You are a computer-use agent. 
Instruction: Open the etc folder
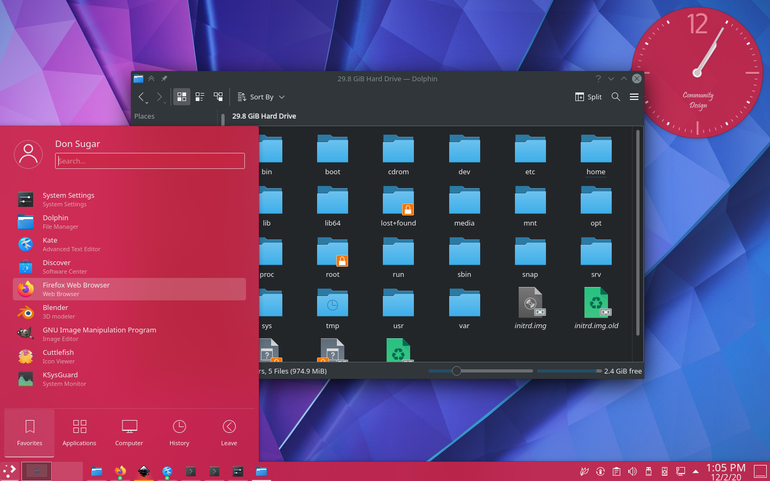point(530,154)
